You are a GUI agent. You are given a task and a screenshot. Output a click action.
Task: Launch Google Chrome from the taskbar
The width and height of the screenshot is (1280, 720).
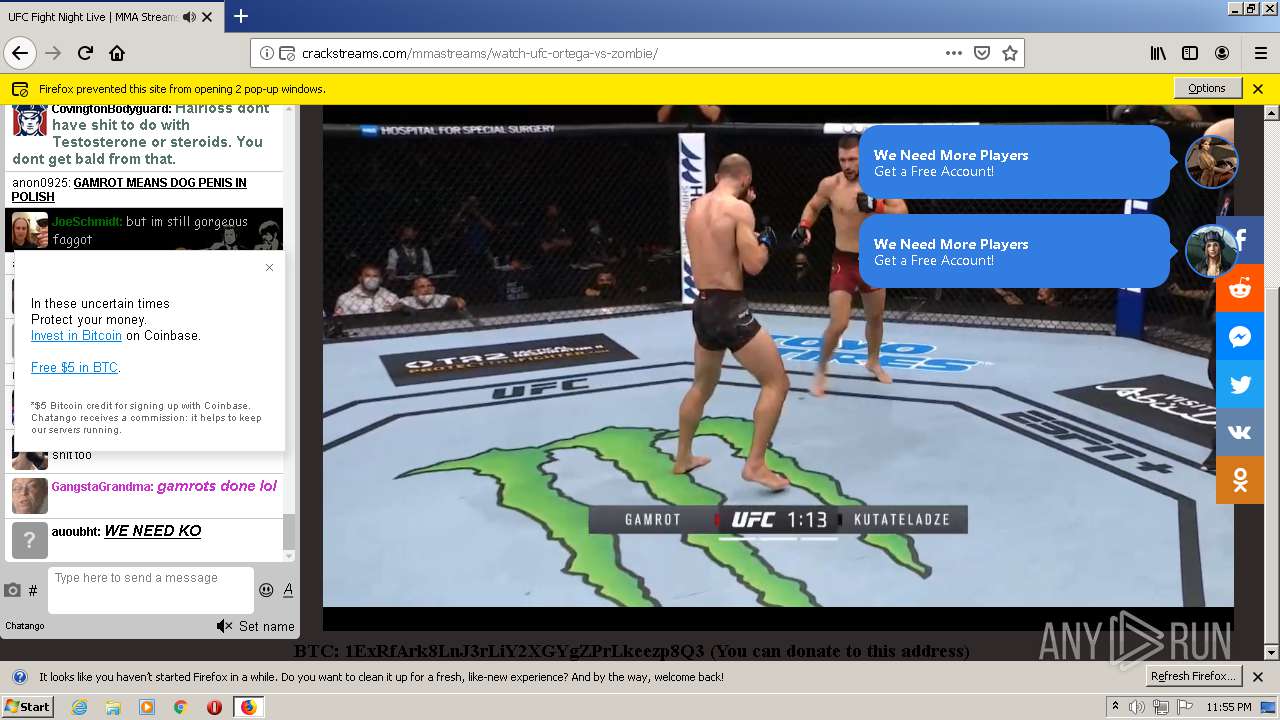click(181, 707)
